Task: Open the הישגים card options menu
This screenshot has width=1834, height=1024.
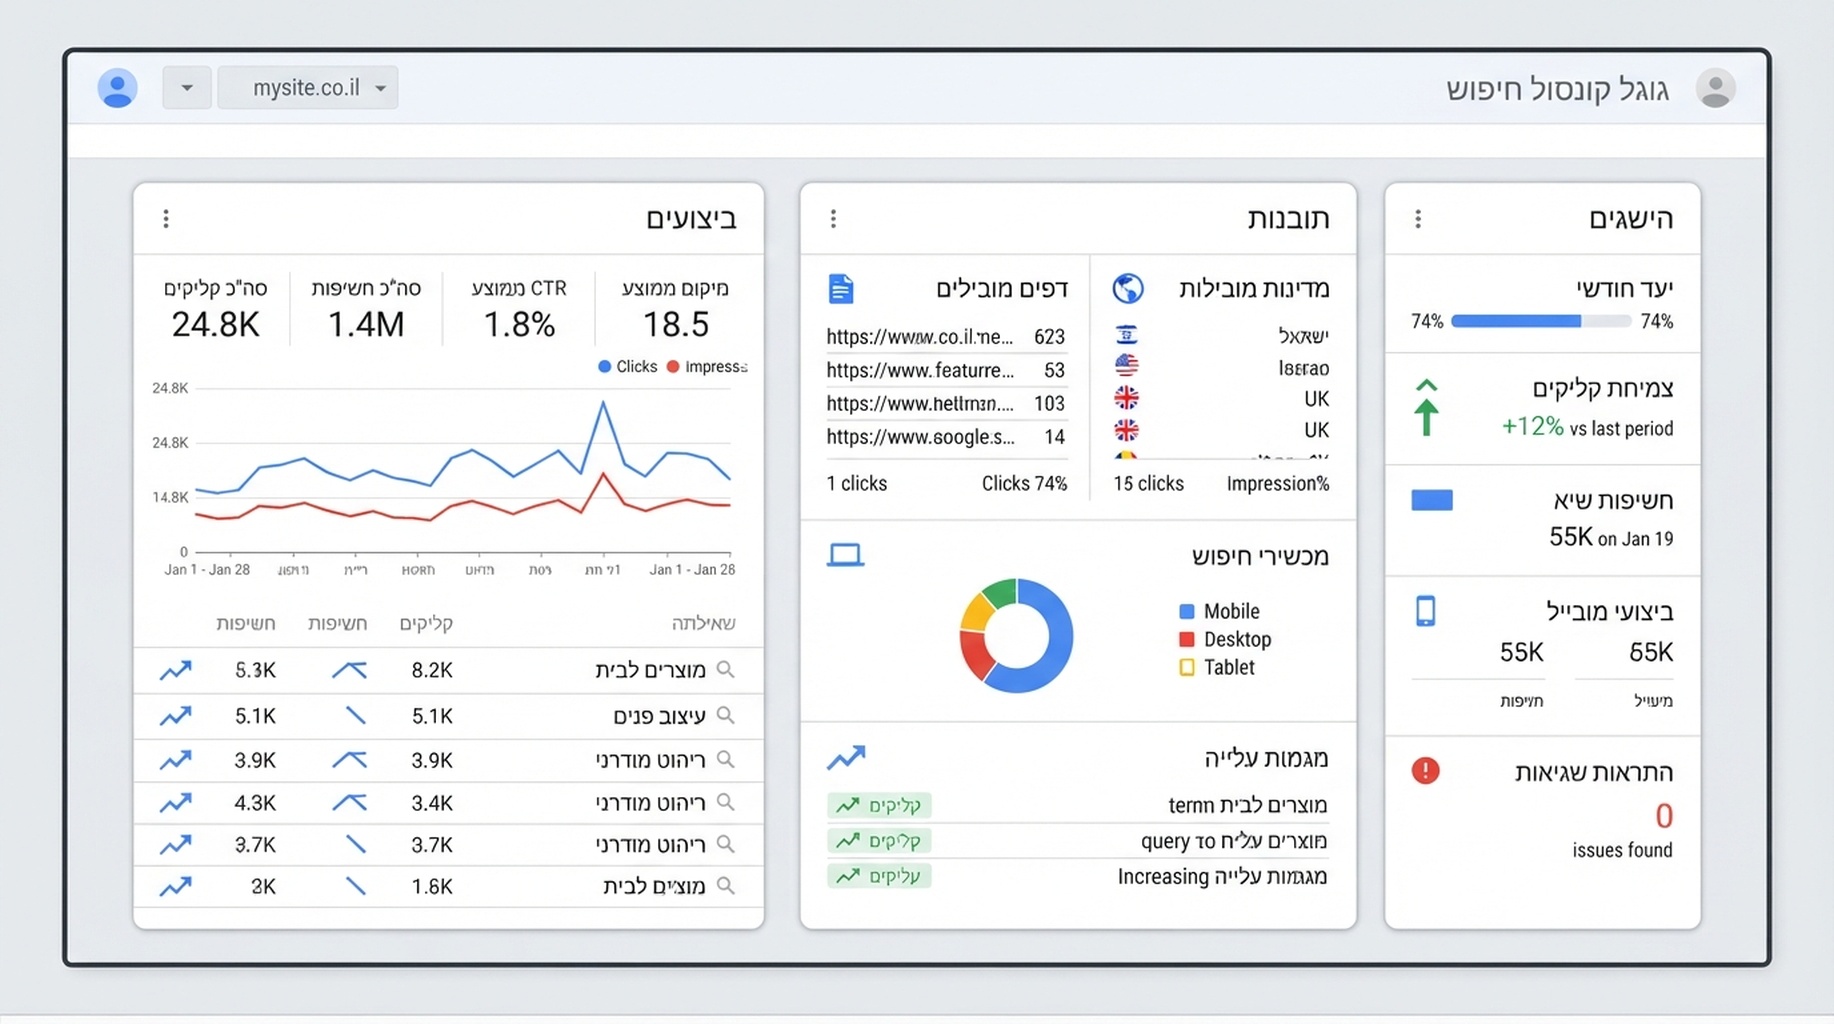Action: pyautogui.click(x=1418, y=218)
